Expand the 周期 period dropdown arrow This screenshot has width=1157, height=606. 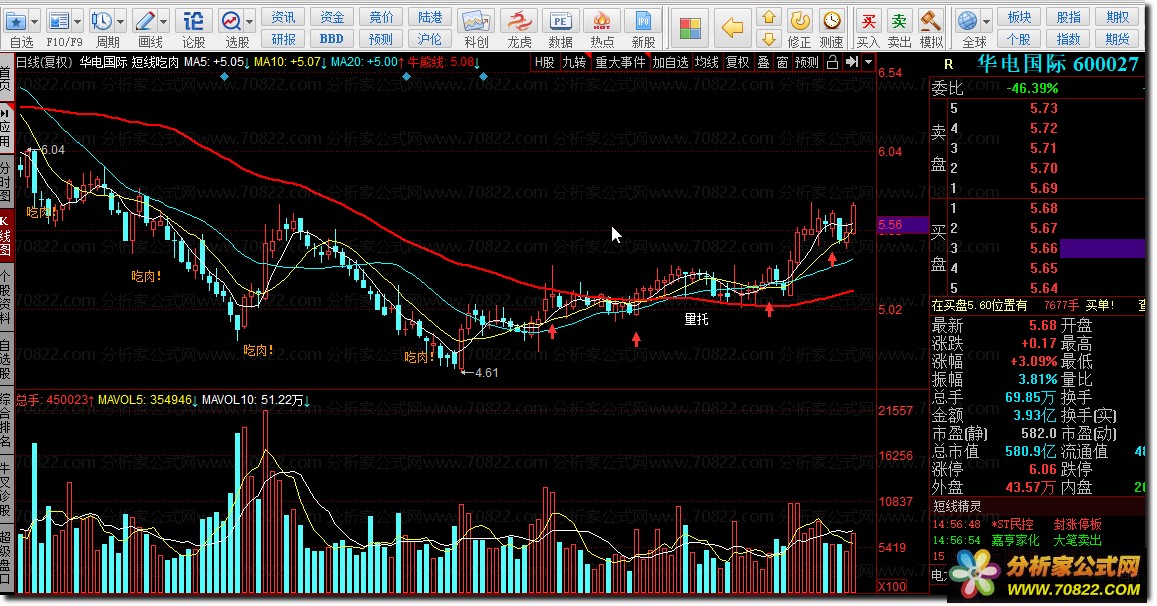[x=120, y=21]
